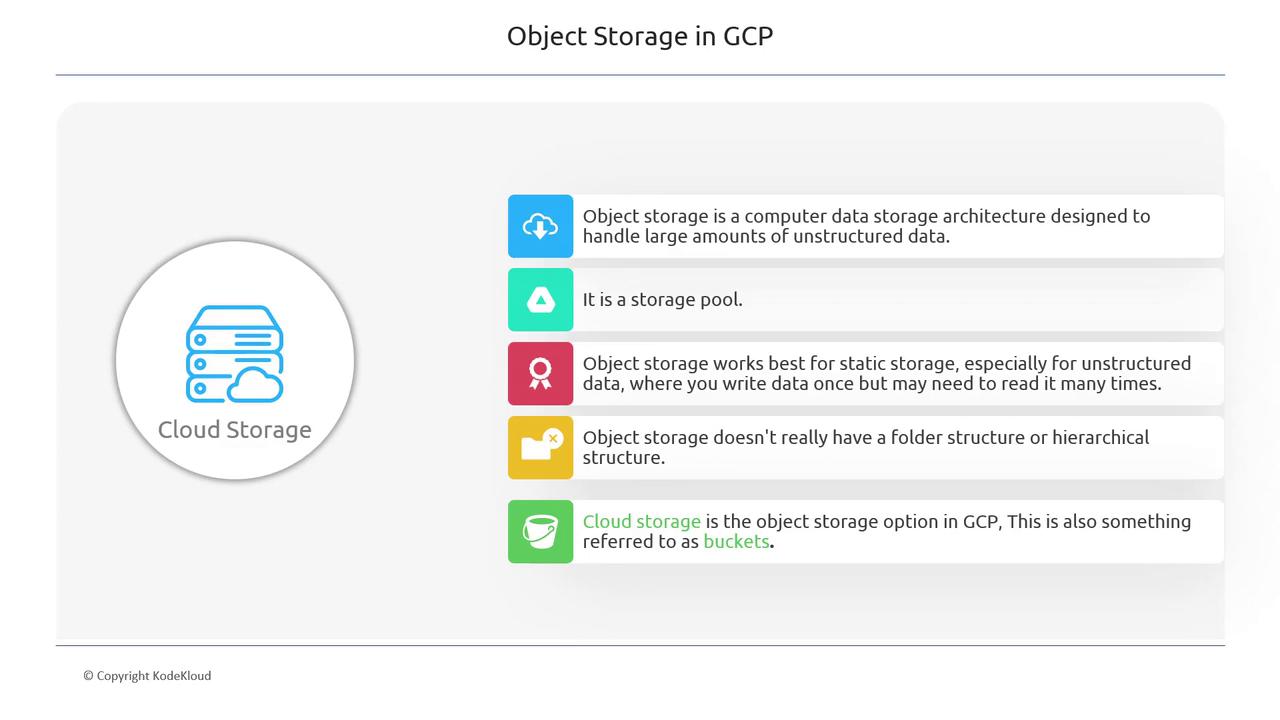Screen dimensions: 1280x720
Task: Click the yellow folder icon
Action: (x=538, y=448)
